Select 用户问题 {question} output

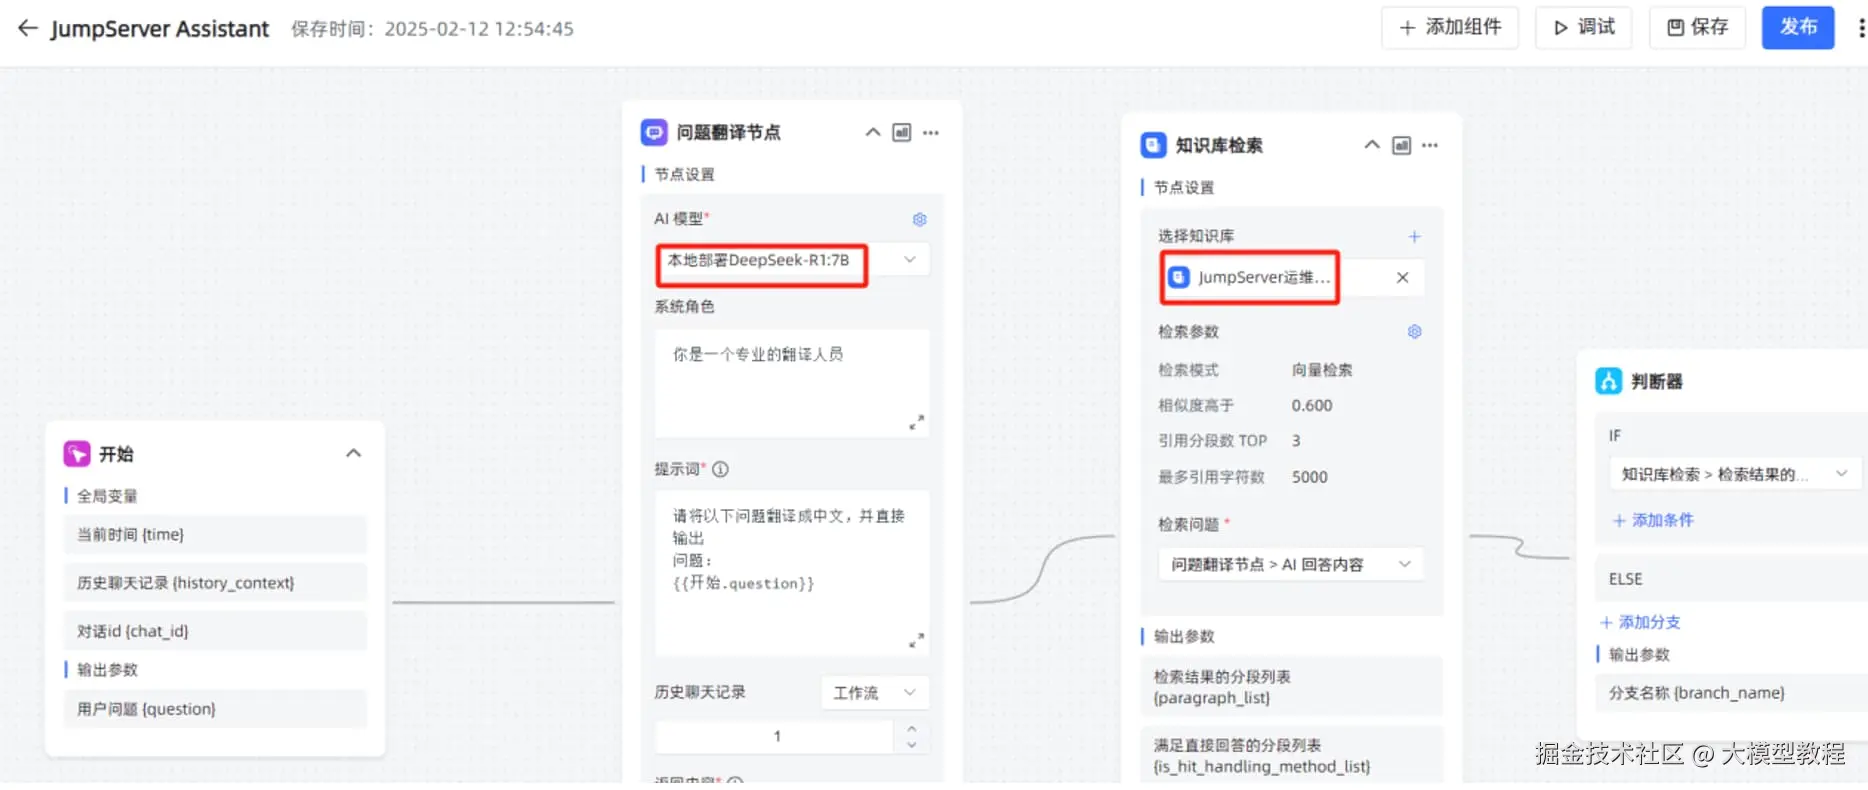(x=215, y=709)
